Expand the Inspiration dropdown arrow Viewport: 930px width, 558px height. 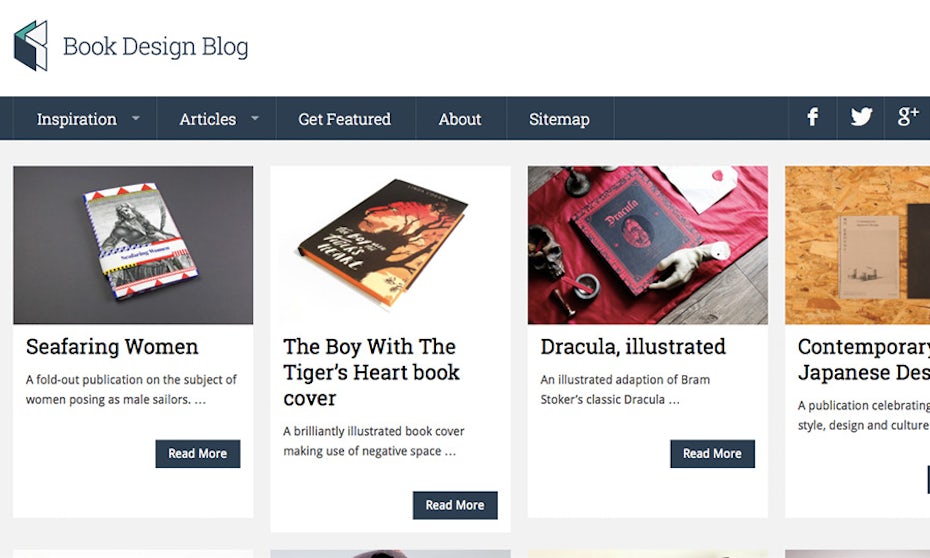[x=136, y=118]
